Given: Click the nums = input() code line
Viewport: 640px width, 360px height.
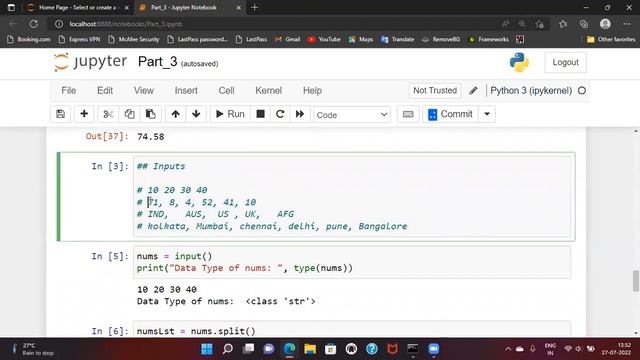Looking at the screenshot, I should (x=174, y=256).
